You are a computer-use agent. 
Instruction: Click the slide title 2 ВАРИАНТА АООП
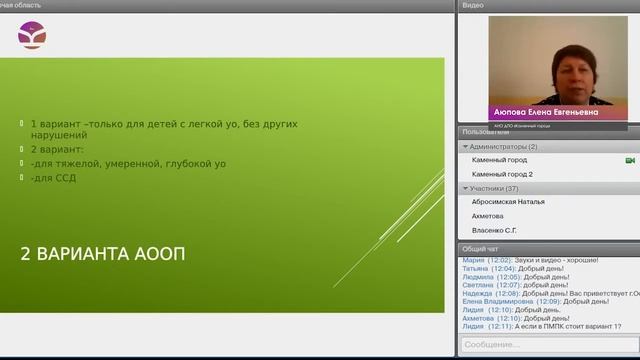(x=103, y=254)
